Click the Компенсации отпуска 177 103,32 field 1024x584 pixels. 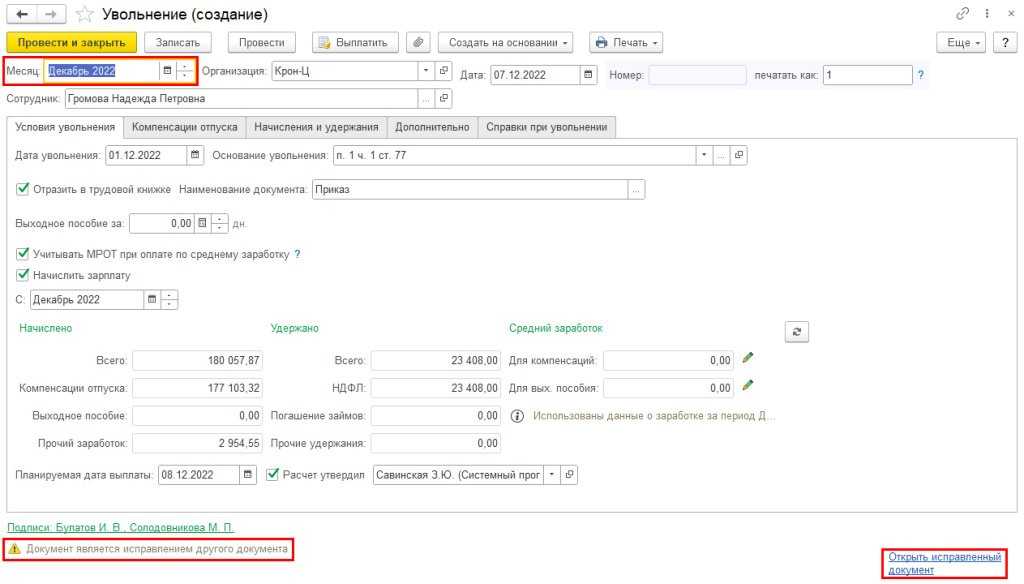pos(197,388)
